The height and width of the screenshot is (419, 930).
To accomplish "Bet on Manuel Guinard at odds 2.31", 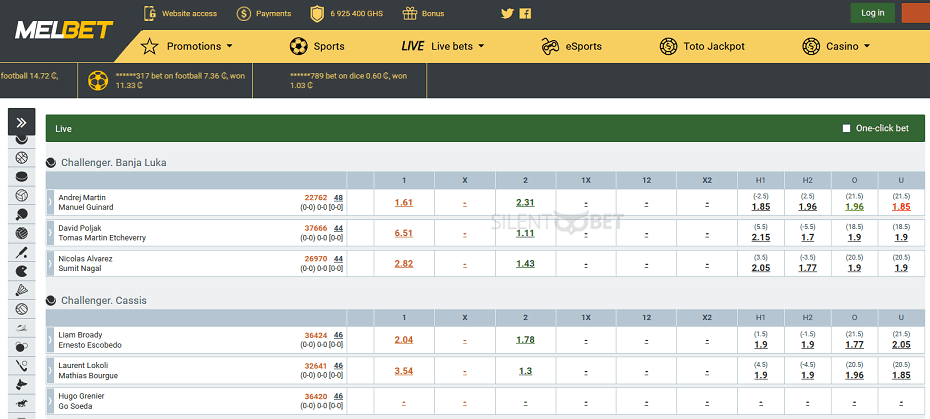I will click(x=525, y=202).
